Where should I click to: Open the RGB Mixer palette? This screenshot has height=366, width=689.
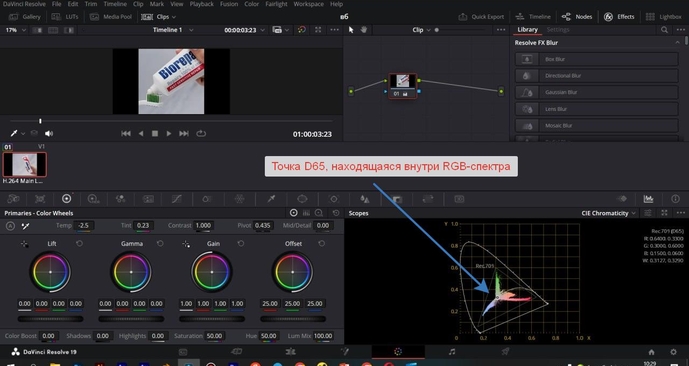coord(121,199)
